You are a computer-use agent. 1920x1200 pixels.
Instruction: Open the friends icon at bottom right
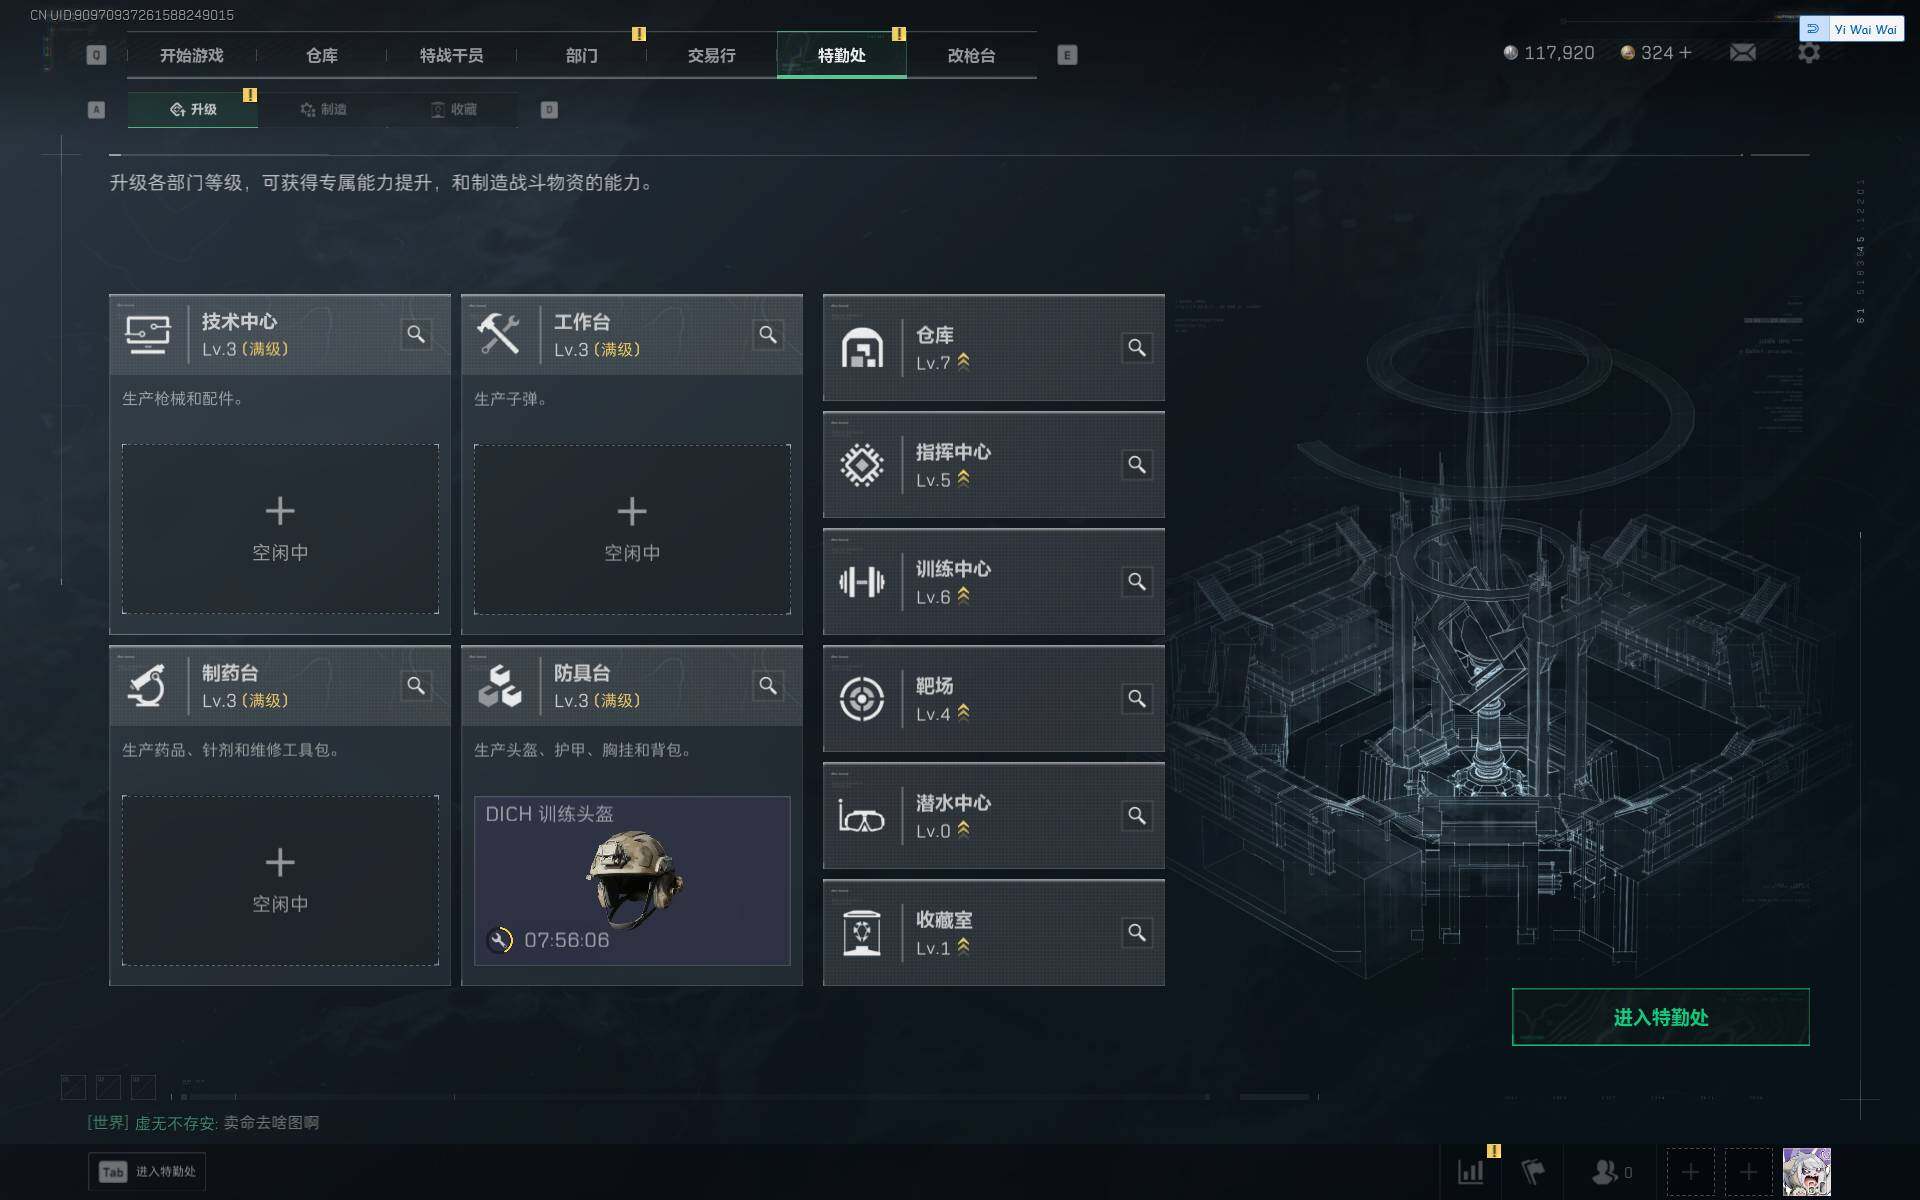[1611, 1171]
